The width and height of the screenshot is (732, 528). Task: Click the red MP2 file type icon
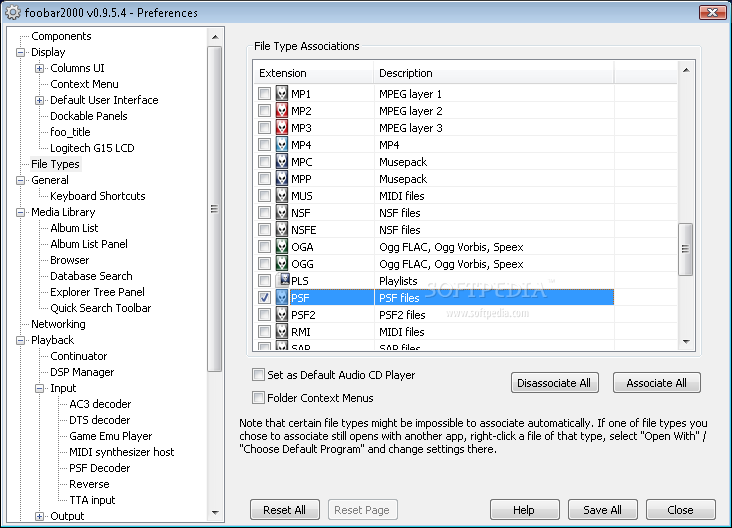(x=282, y=110)
